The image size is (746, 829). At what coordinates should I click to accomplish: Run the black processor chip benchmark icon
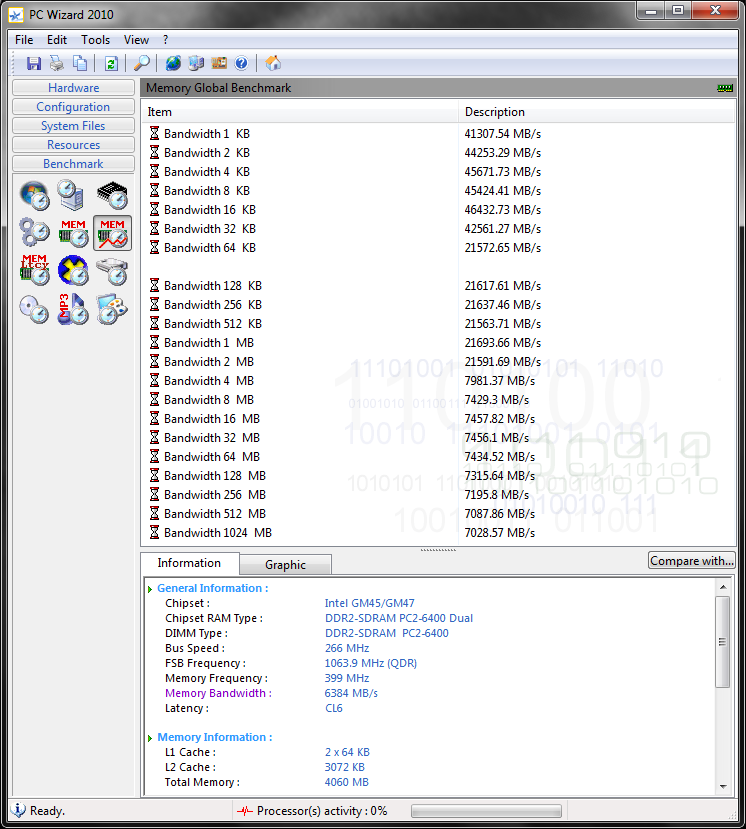(x=113, y=195)
